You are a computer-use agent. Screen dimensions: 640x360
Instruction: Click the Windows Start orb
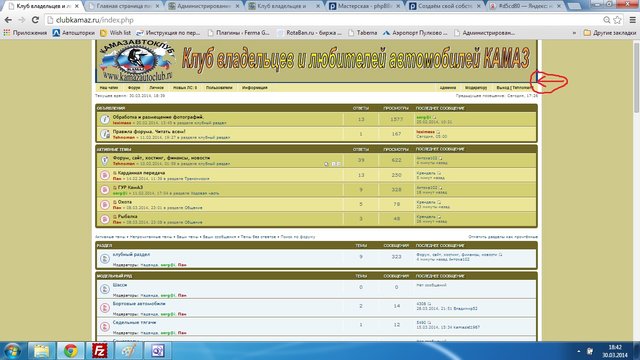click(x=13, y=351)
